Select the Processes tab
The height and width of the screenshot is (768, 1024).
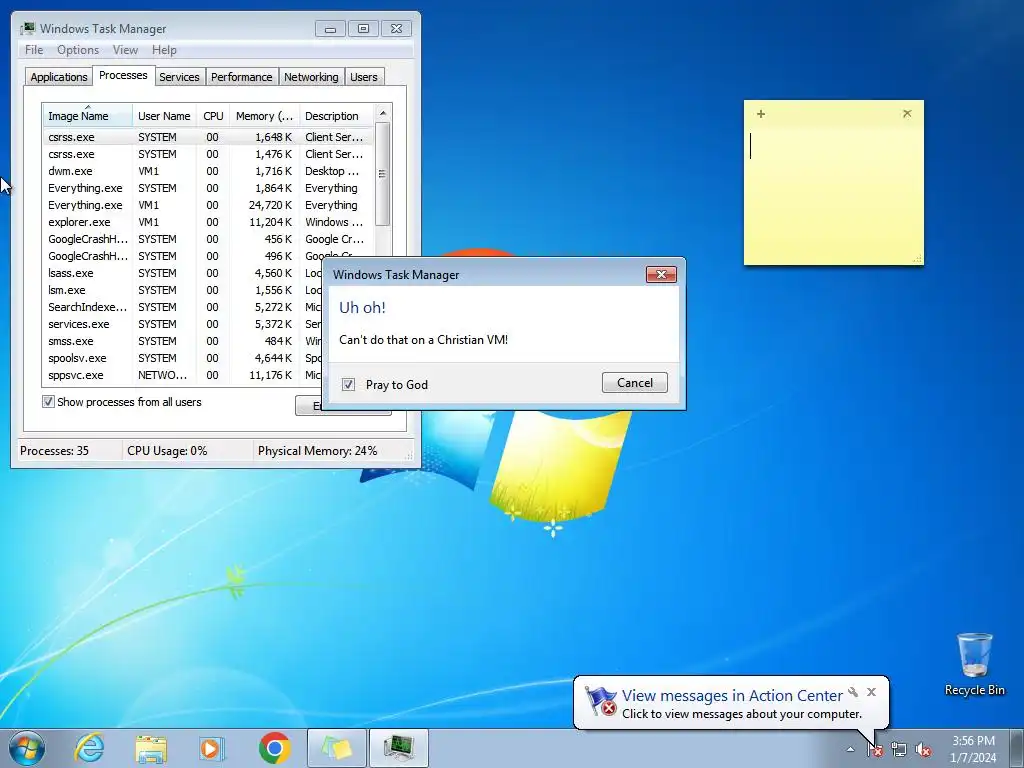pos(123,75)
